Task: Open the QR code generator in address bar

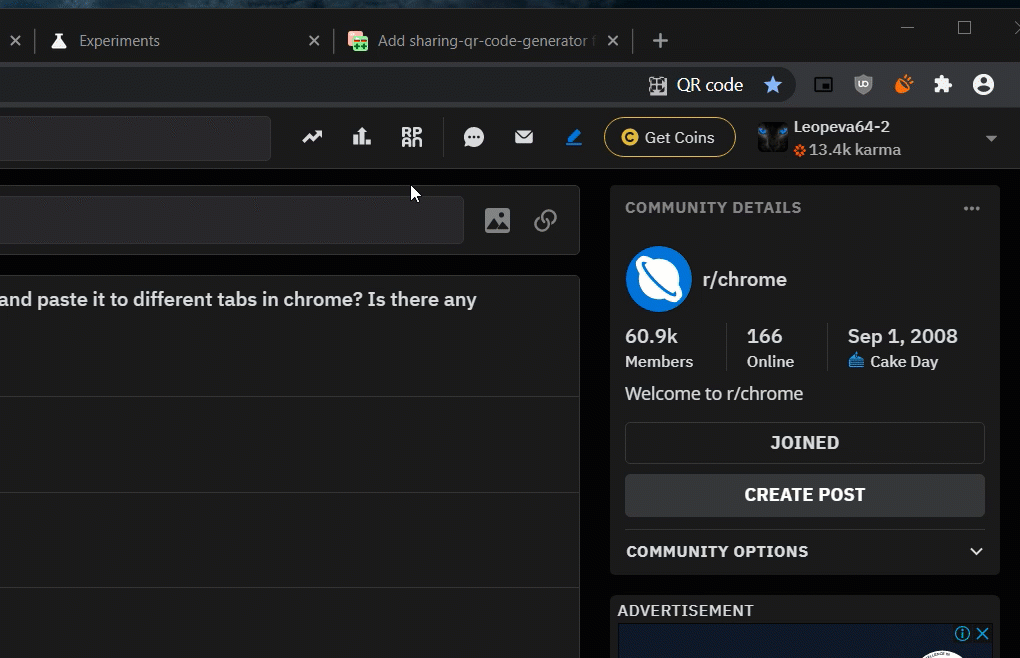Action: click(695, 85)
